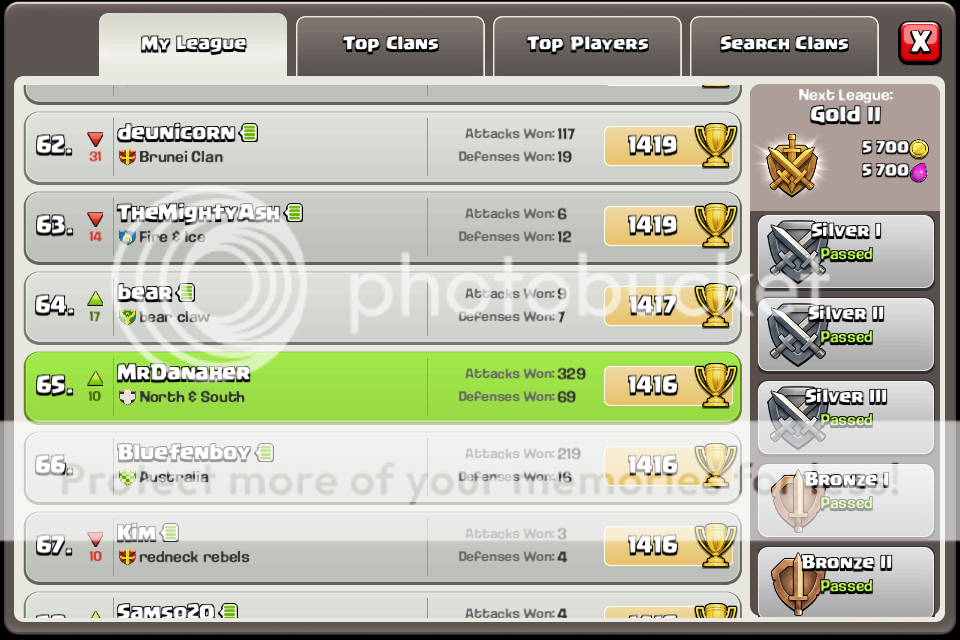The image size is (960, 640).
Task: Click the Bronze I sword shield badge
Action: coord(795,500)
